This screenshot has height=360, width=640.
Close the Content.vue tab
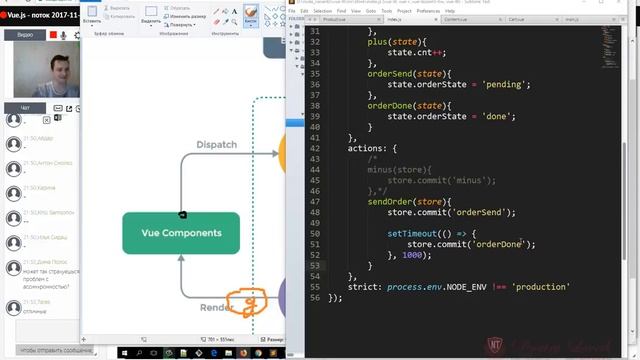click(500, 20)
